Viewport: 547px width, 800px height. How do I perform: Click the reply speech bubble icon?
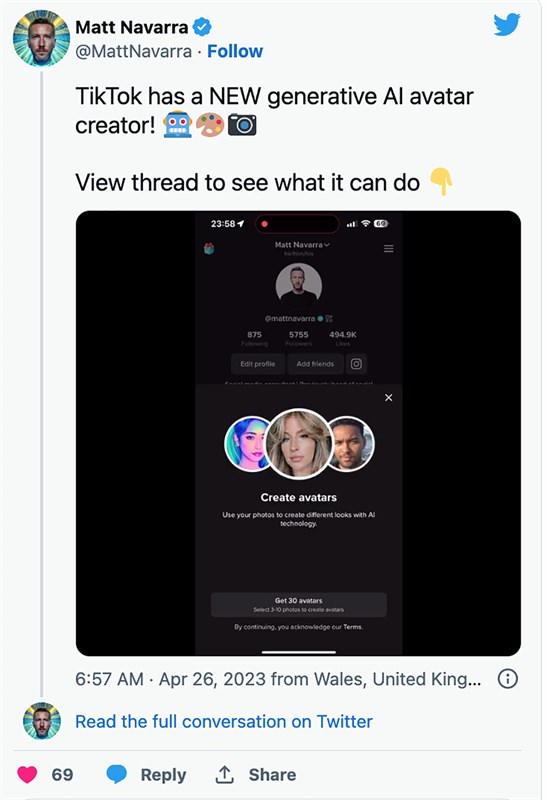tap(117, 774)
